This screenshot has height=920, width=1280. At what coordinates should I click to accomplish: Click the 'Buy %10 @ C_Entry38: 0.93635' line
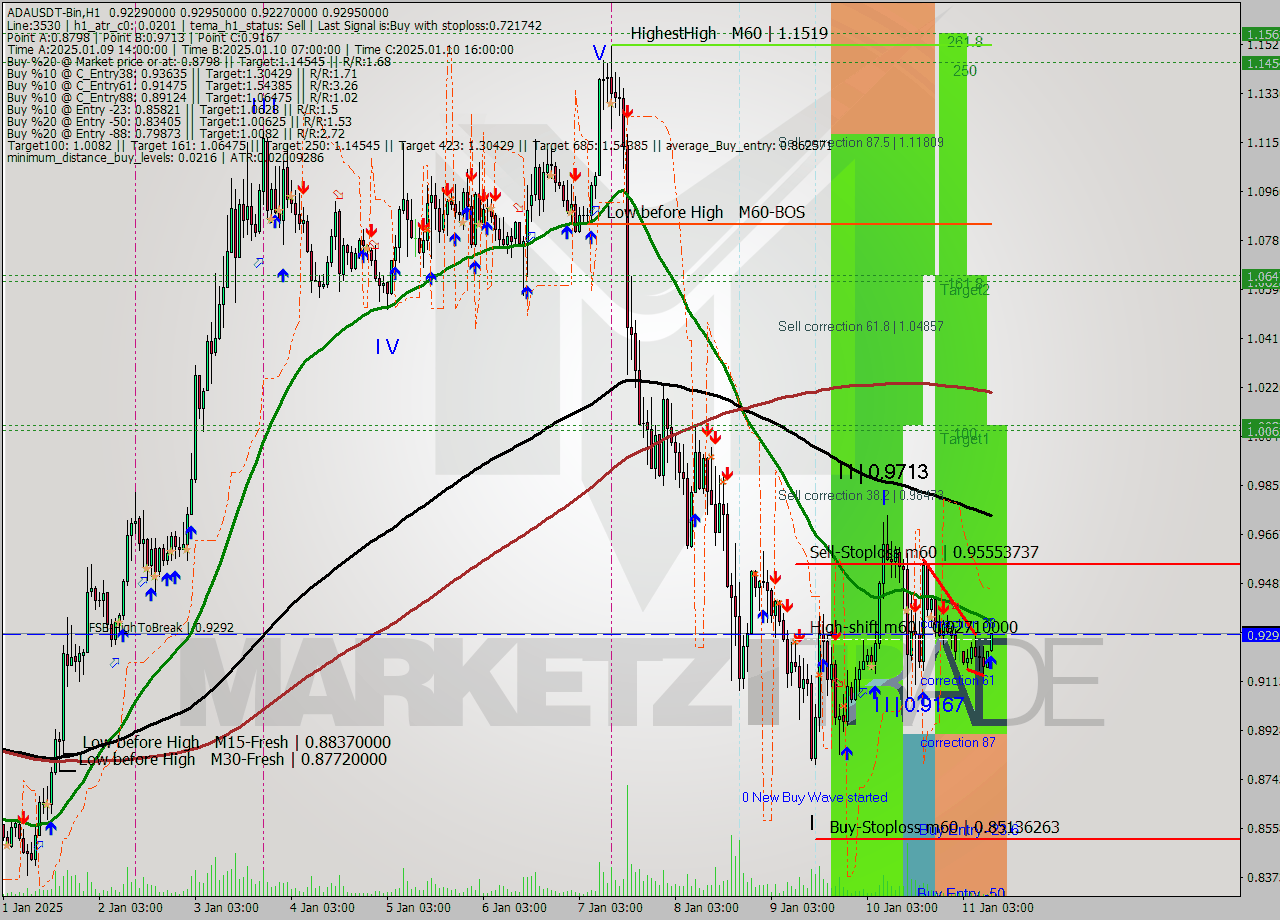click(x=182, y=73)
